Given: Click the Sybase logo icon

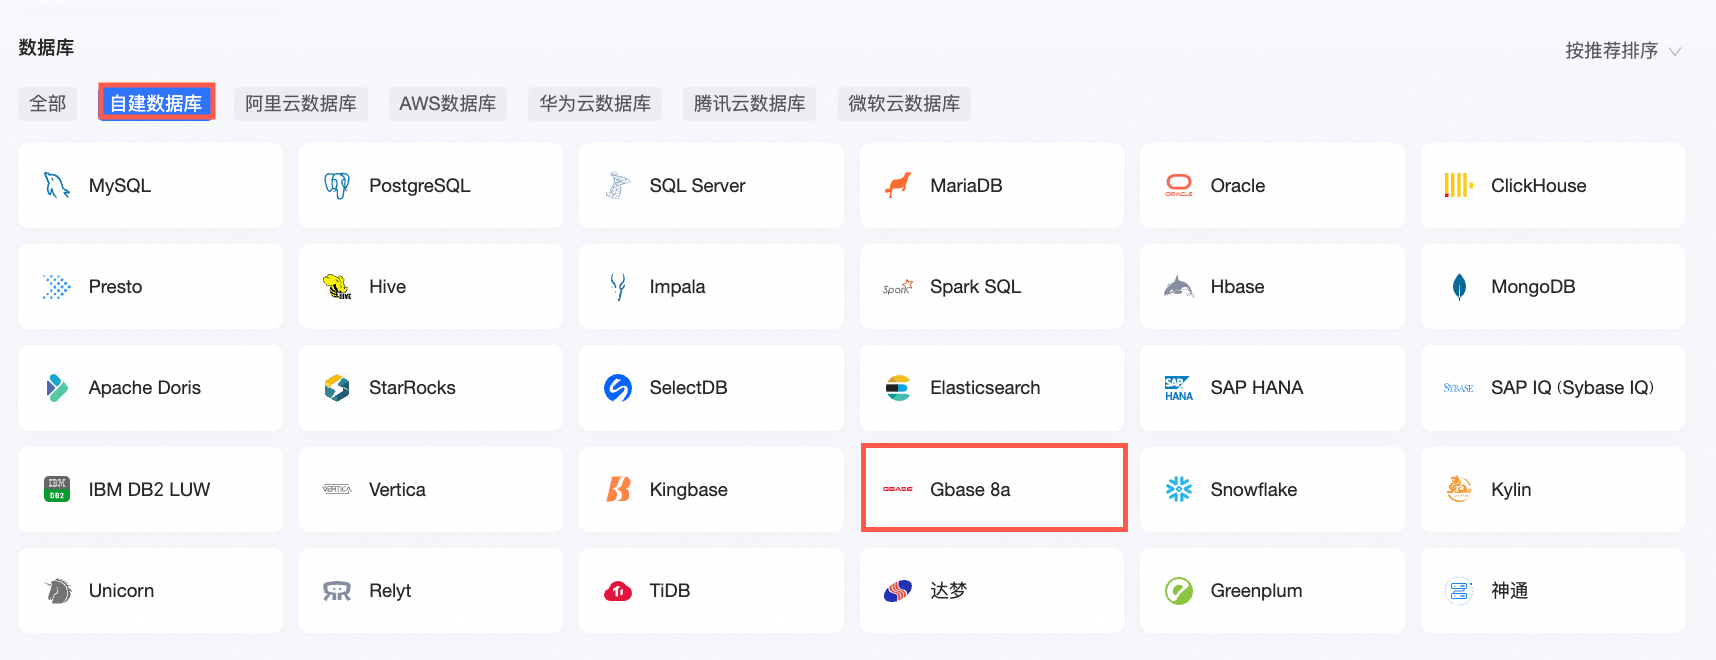Looking at the screenshot, I should point(1459,388).
